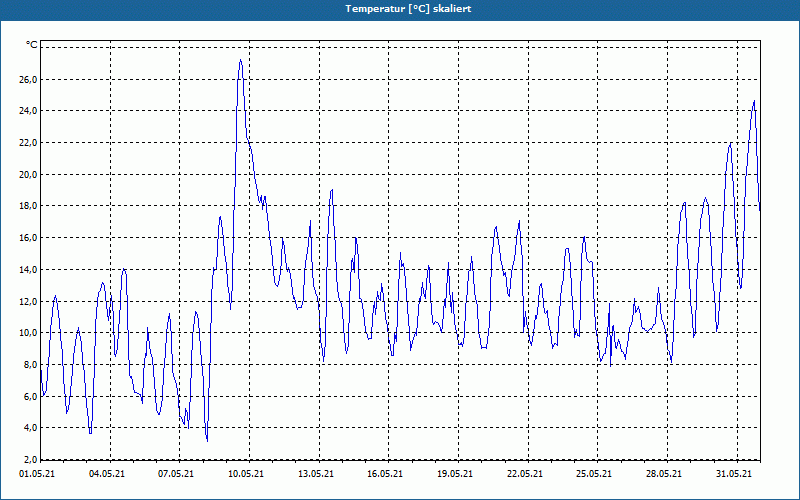This screenshot has width=800, height=500.
Task: Click the 20,0 y-axis value
Action: click(x=28, y=174)
